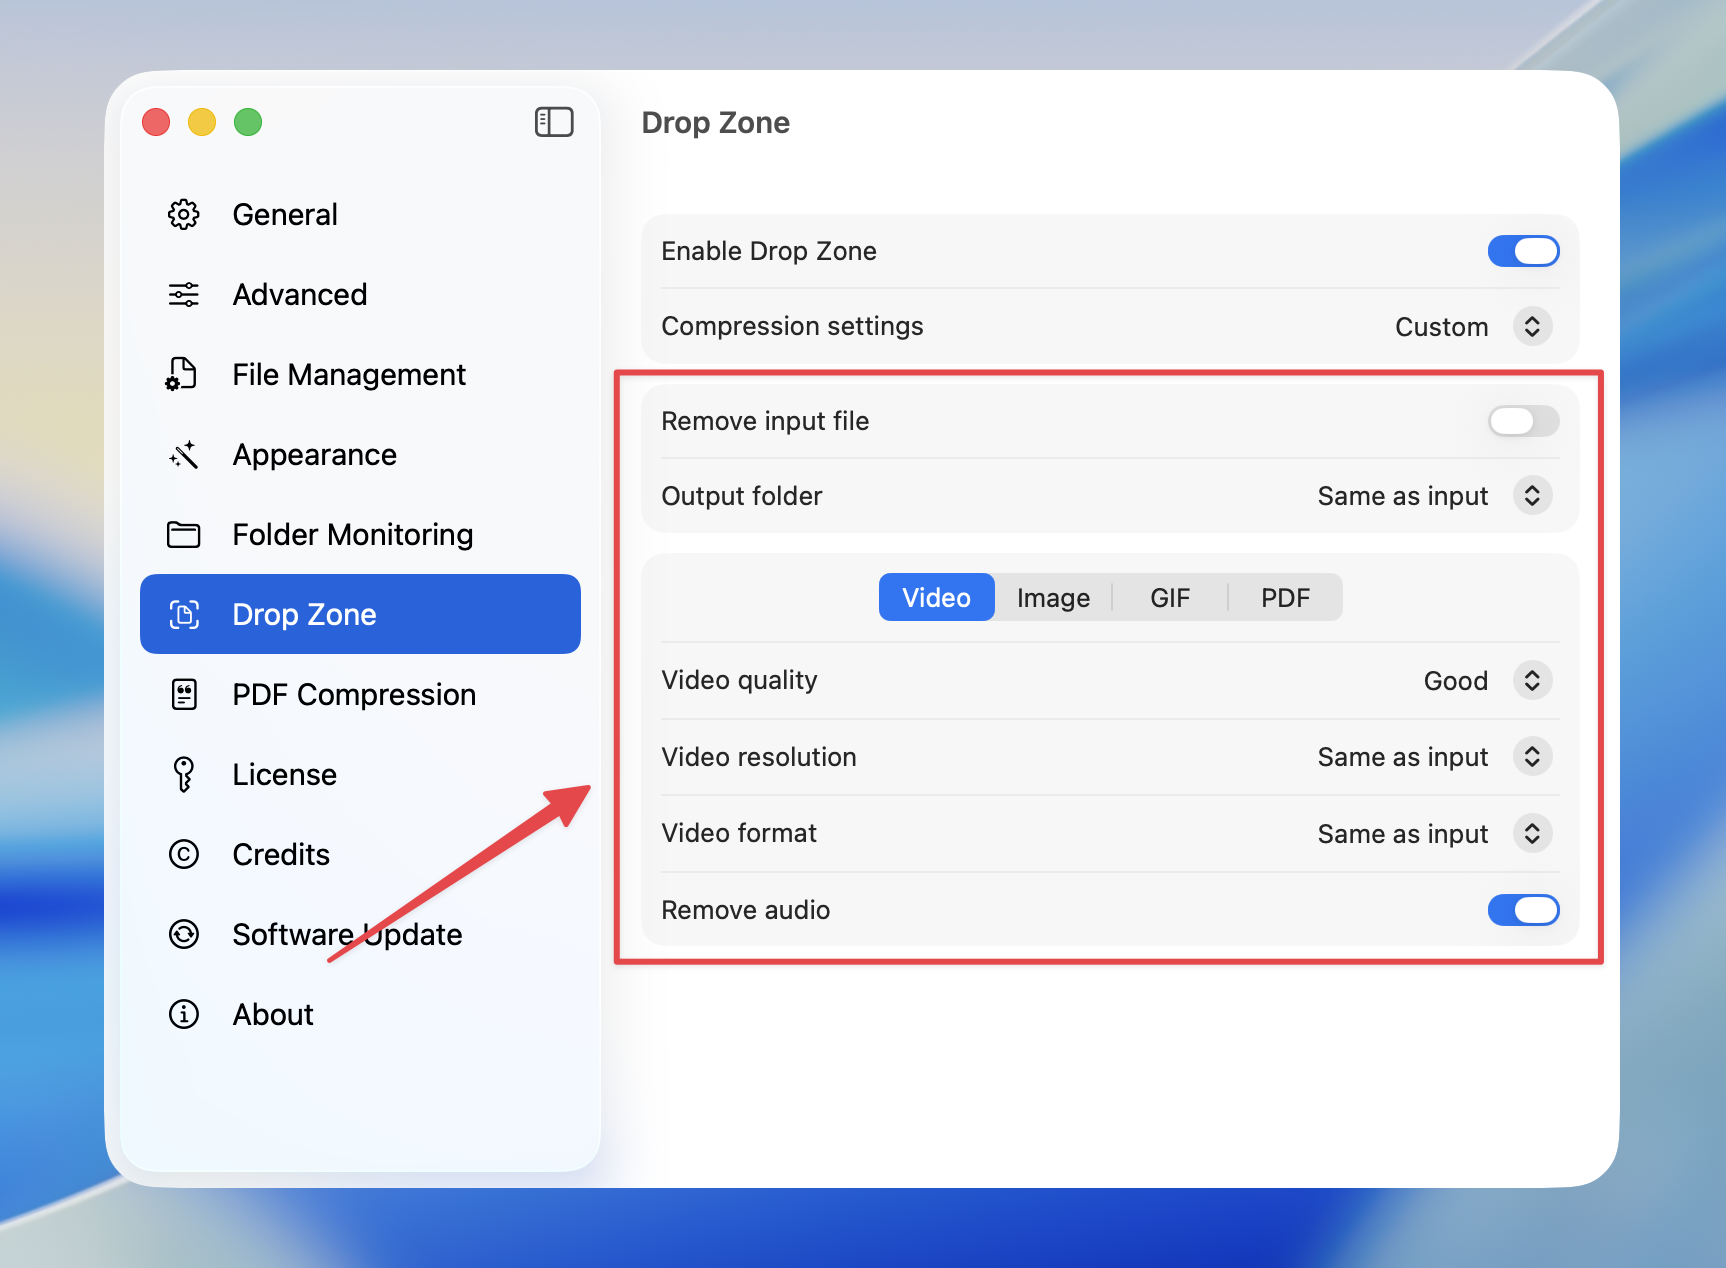Minimize window with yellow button
The height and width of the screenshot is (1268, 1726).
pyautogui.click(x=202, y=122)
